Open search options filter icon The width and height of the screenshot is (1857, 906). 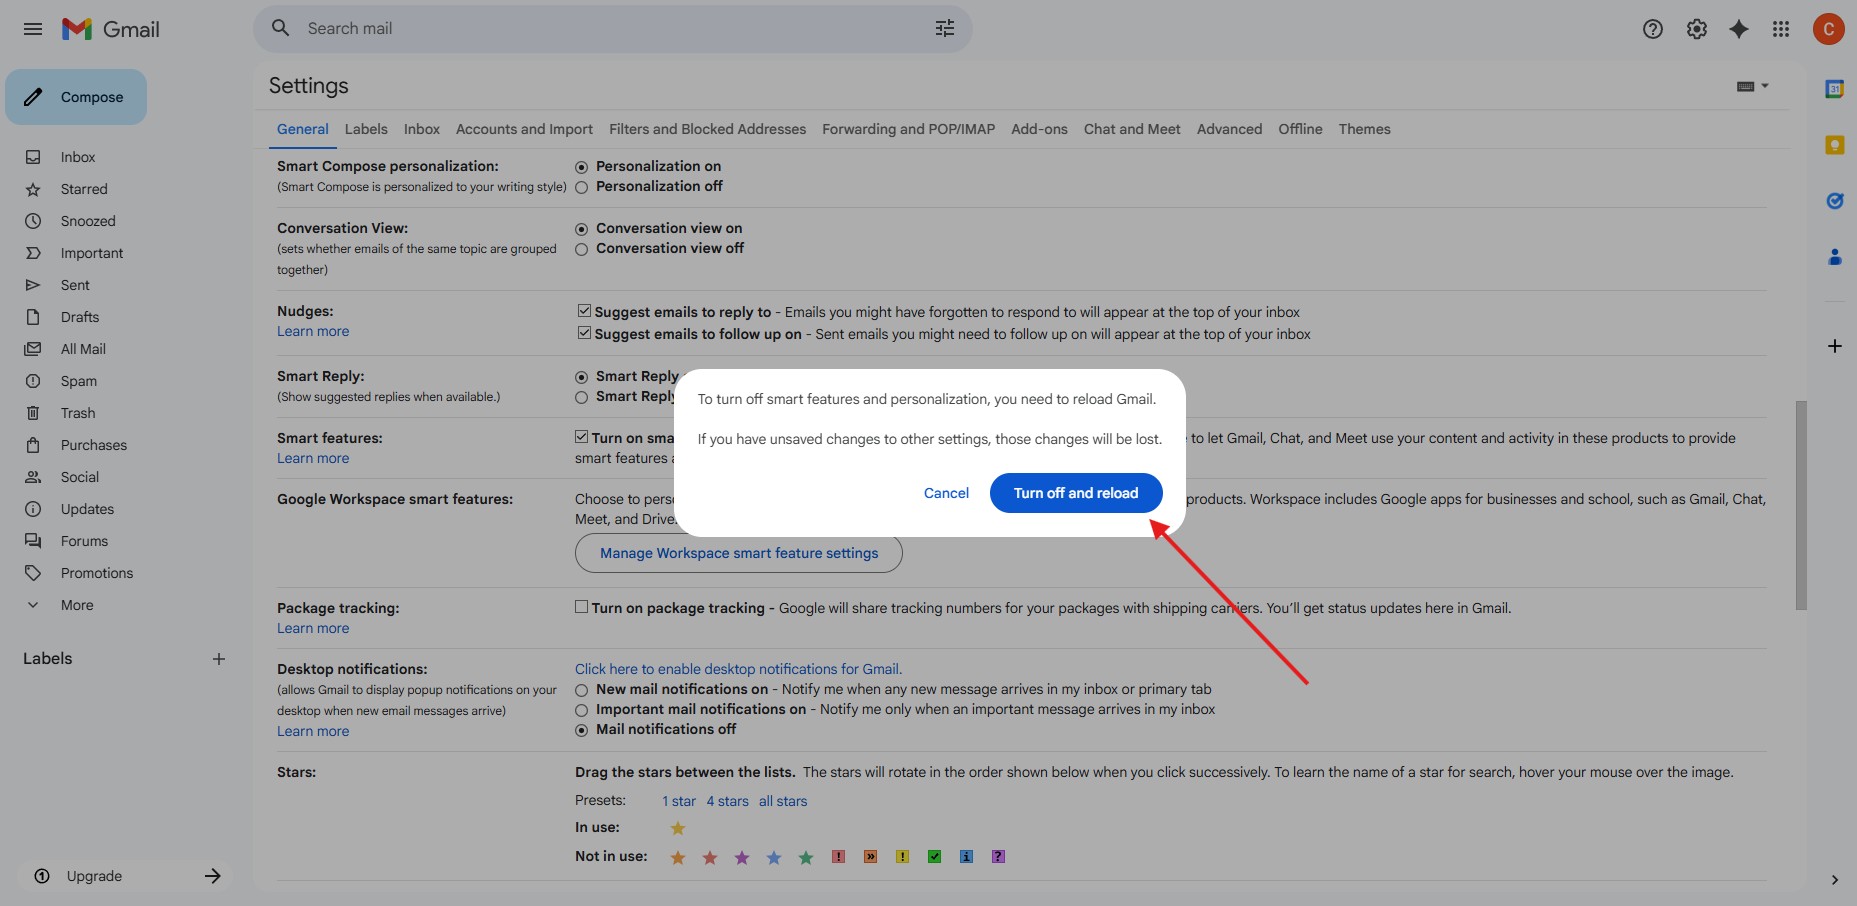click(x=945, y=29)
